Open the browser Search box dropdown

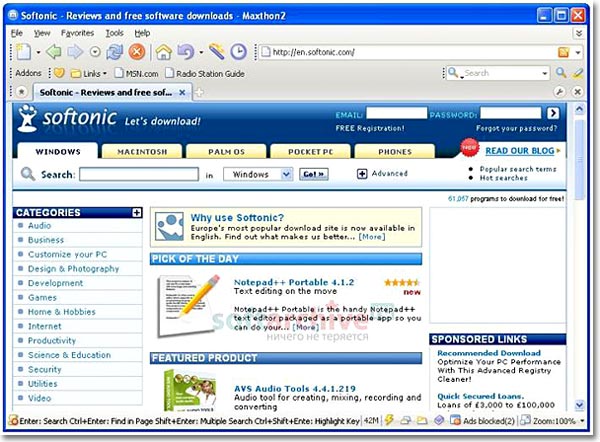[545, 73]
